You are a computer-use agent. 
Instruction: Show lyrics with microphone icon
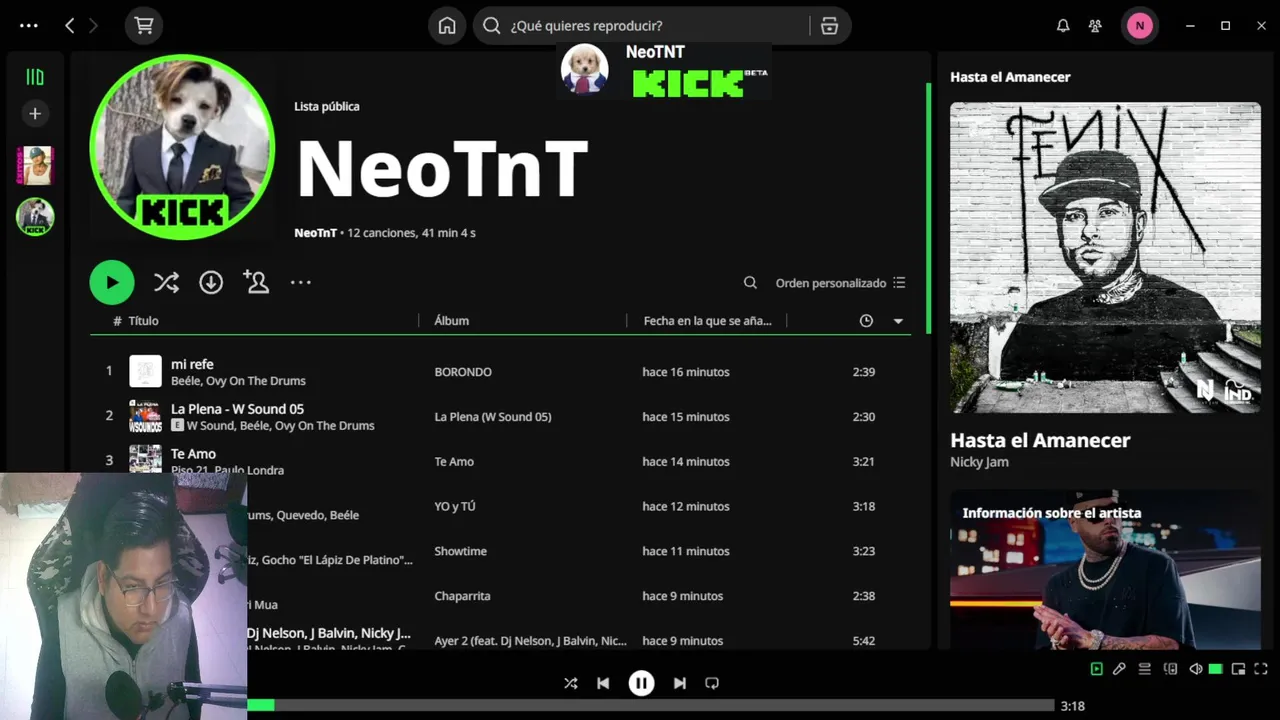tap(1120, 669)
